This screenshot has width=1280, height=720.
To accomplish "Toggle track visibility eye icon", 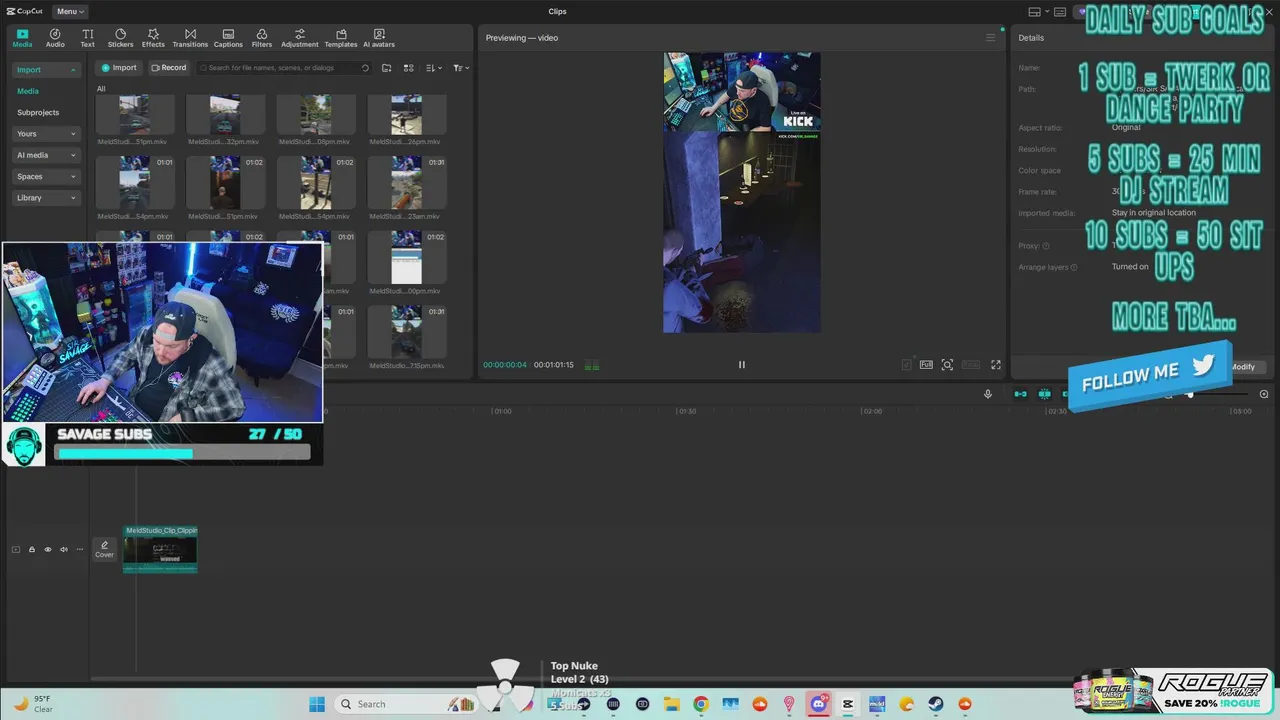I will [x=47, y=549].
